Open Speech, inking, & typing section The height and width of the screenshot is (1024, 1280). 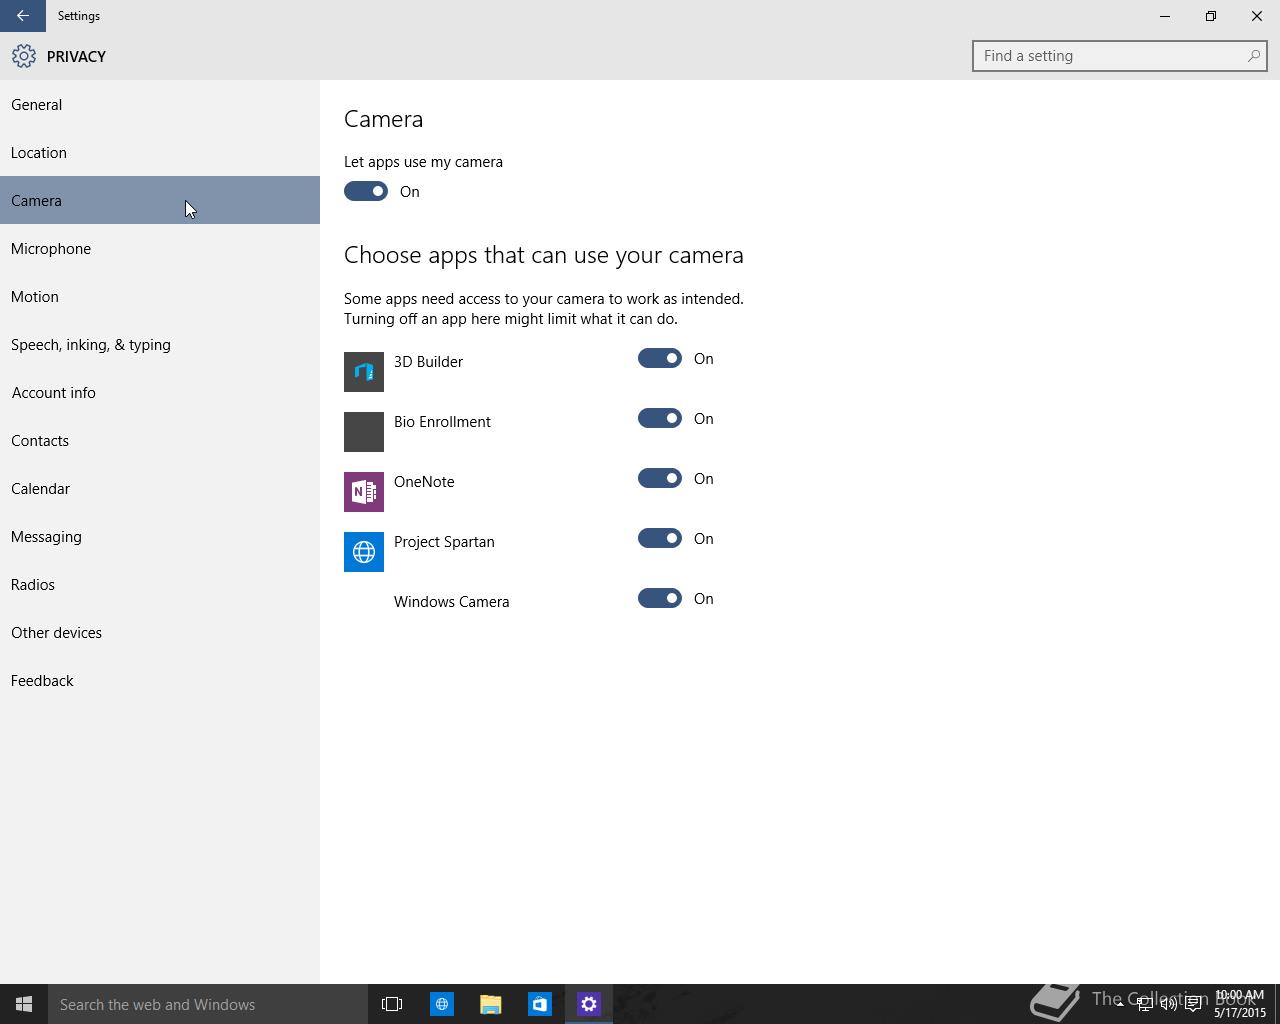pos(160,344)
